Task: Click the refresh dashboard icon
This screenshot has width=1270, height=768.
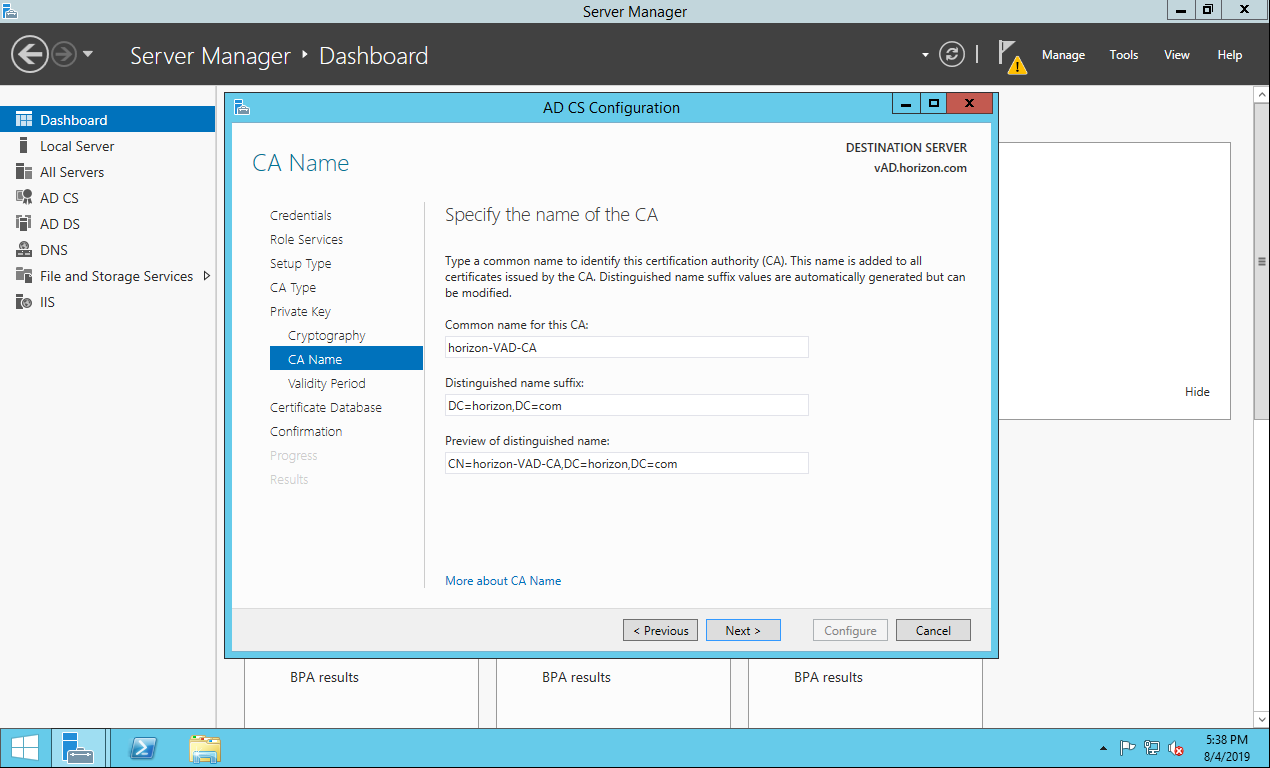Action: pos(952,55)
